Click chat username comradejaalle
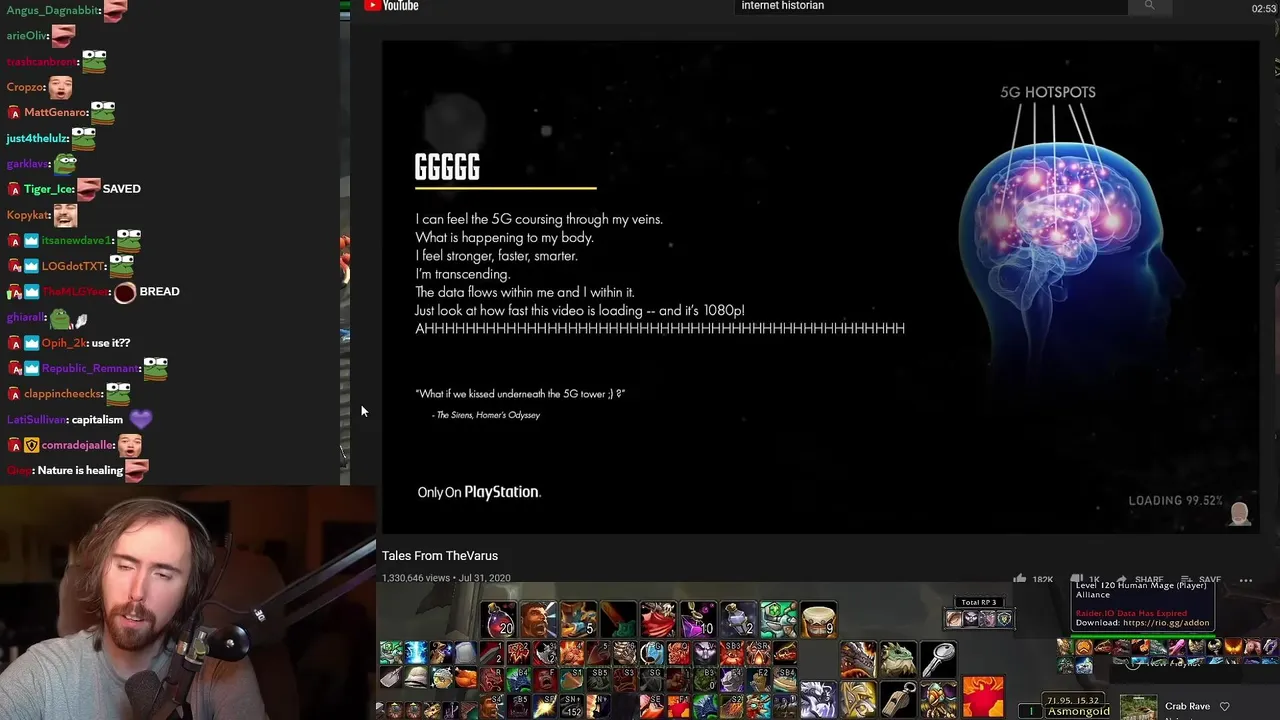 77,445
